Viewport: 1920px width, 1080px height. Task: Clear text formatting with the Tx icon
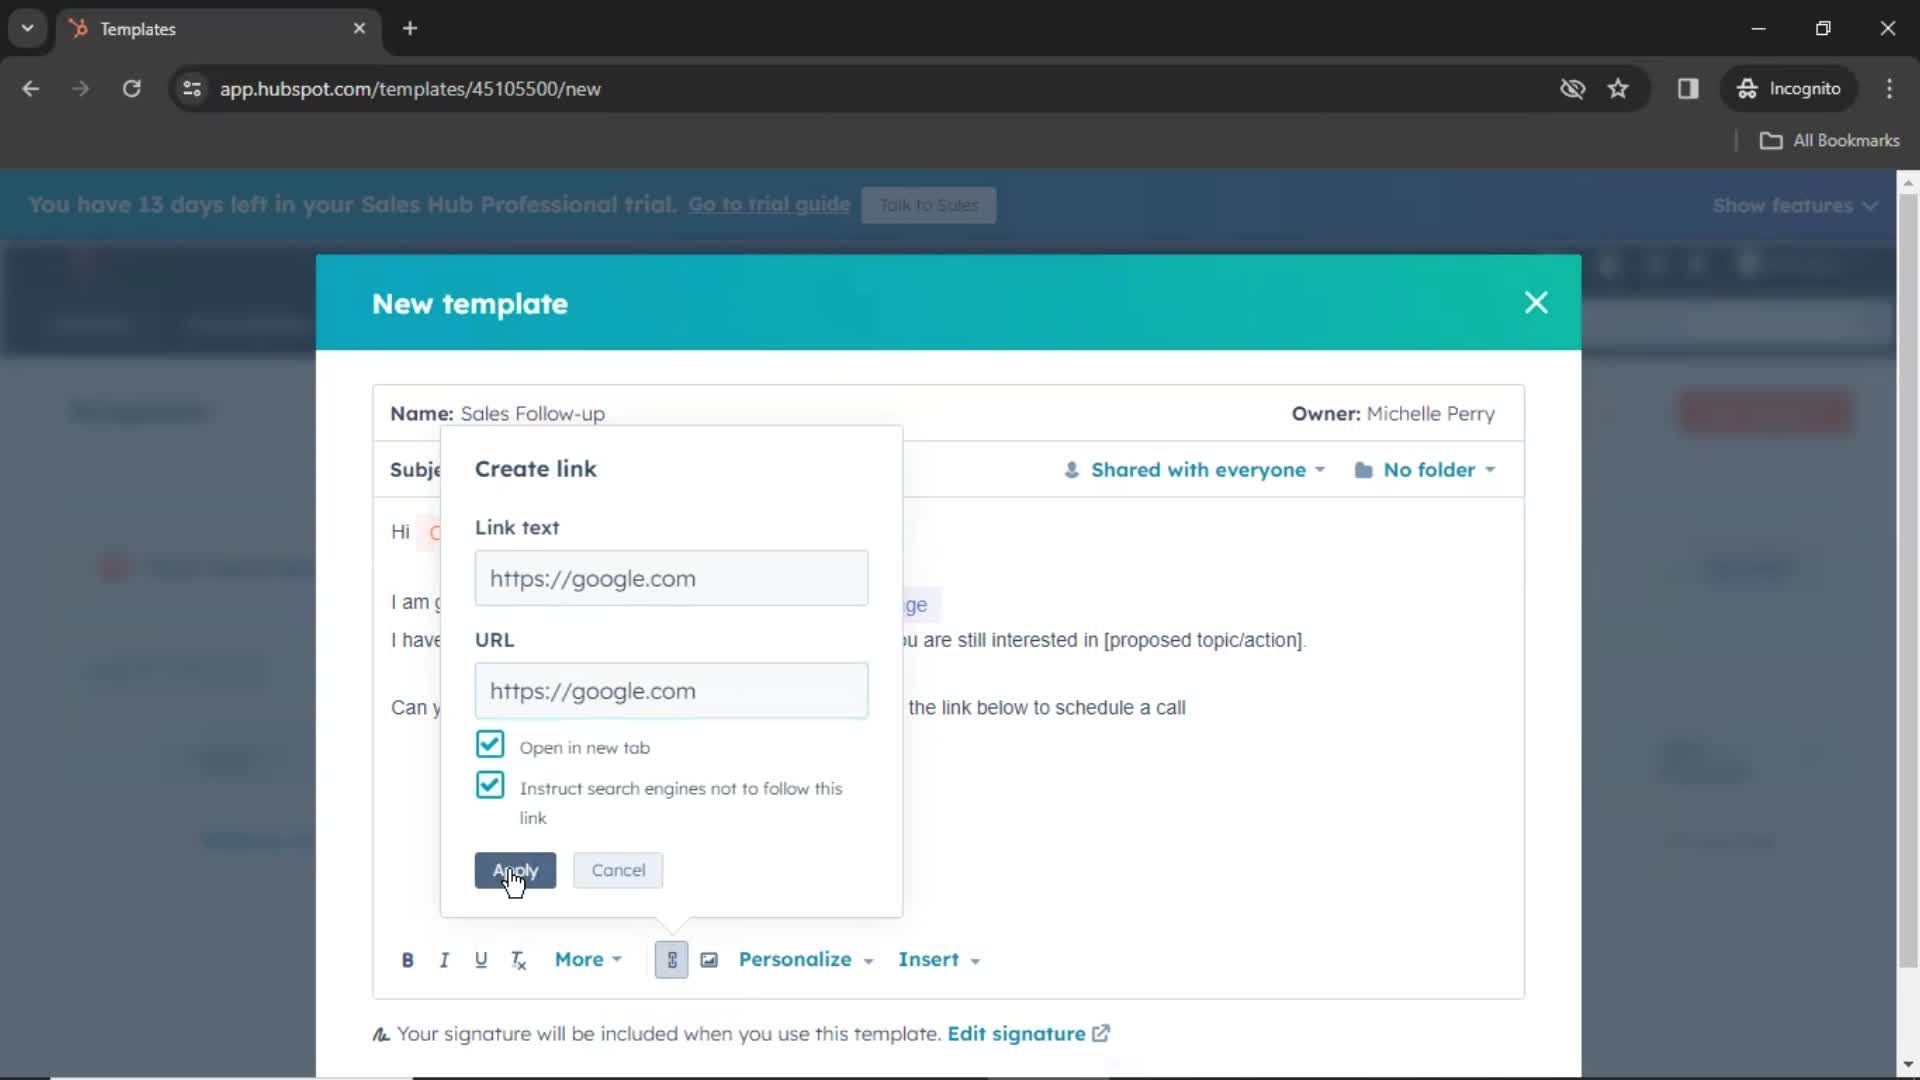click(518, 960)
